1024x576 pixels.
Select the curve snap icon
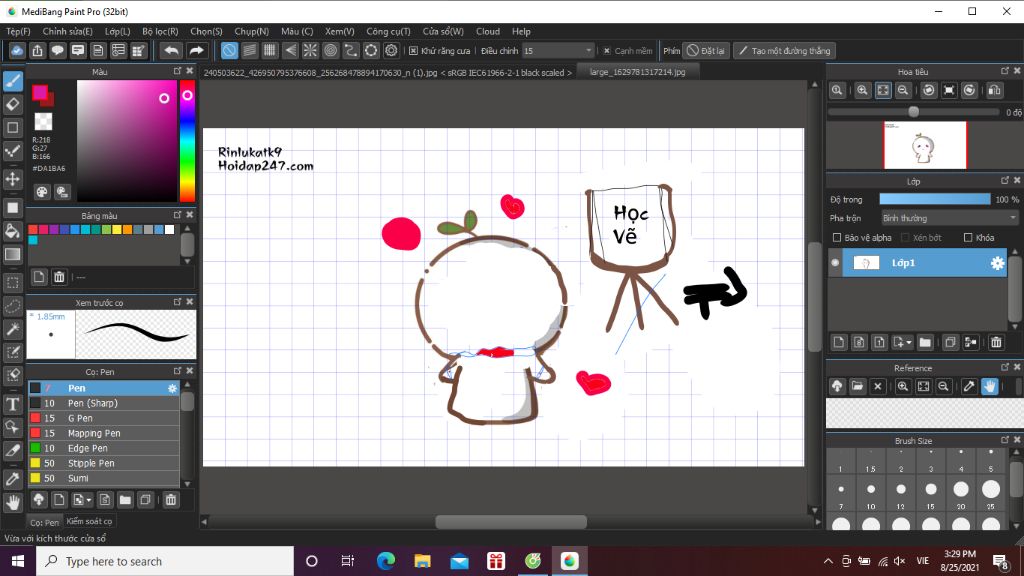point(351,50)
